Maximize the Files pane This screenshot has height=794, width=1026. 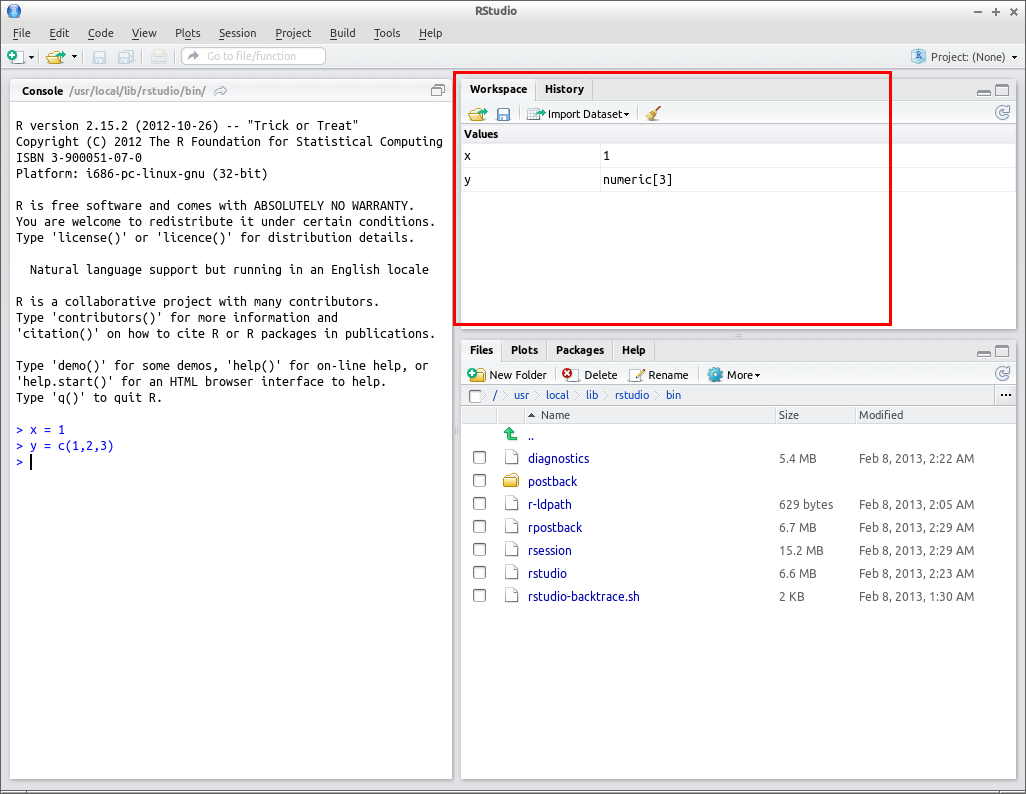coord(1002,352)
